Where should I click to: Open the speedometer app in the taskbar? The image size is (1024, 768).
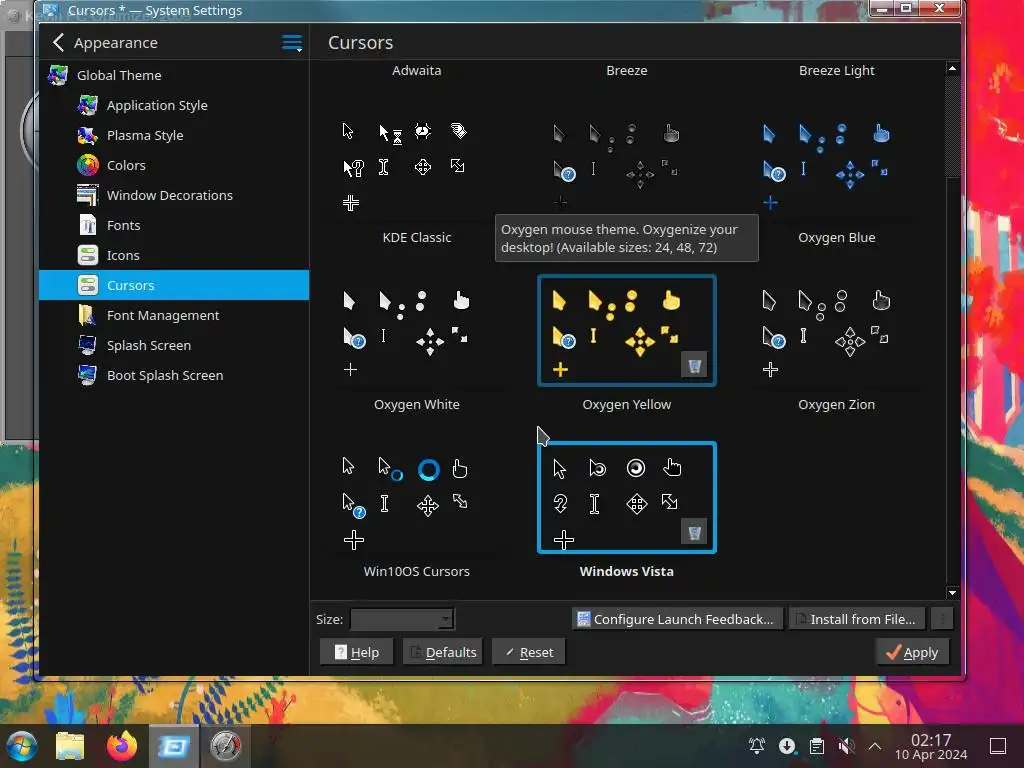[225, 746]
